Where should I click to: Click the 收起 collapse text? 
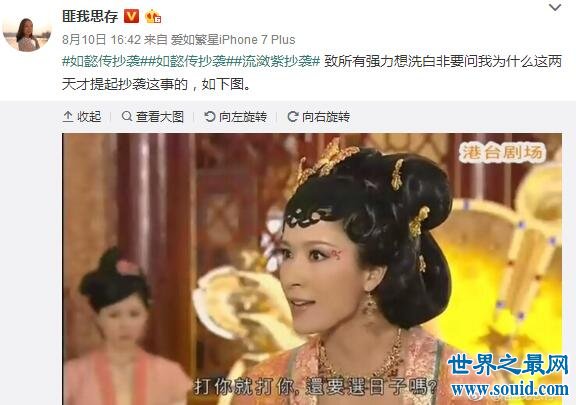pyautogui.click(x=89, y=117)
